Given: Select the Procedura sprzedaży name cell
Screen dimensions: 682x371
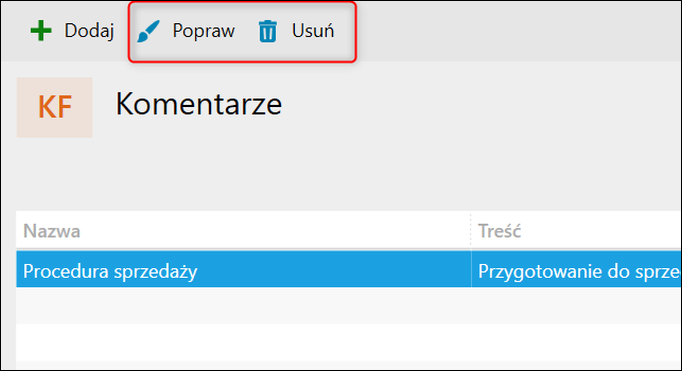Looking at the screenshot, I should 244,269.
